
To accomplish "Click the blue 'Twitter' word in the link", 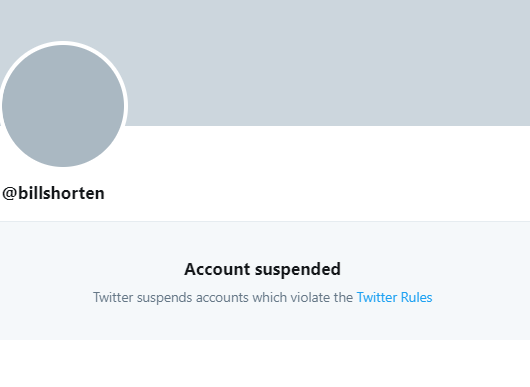I will 377,297.
